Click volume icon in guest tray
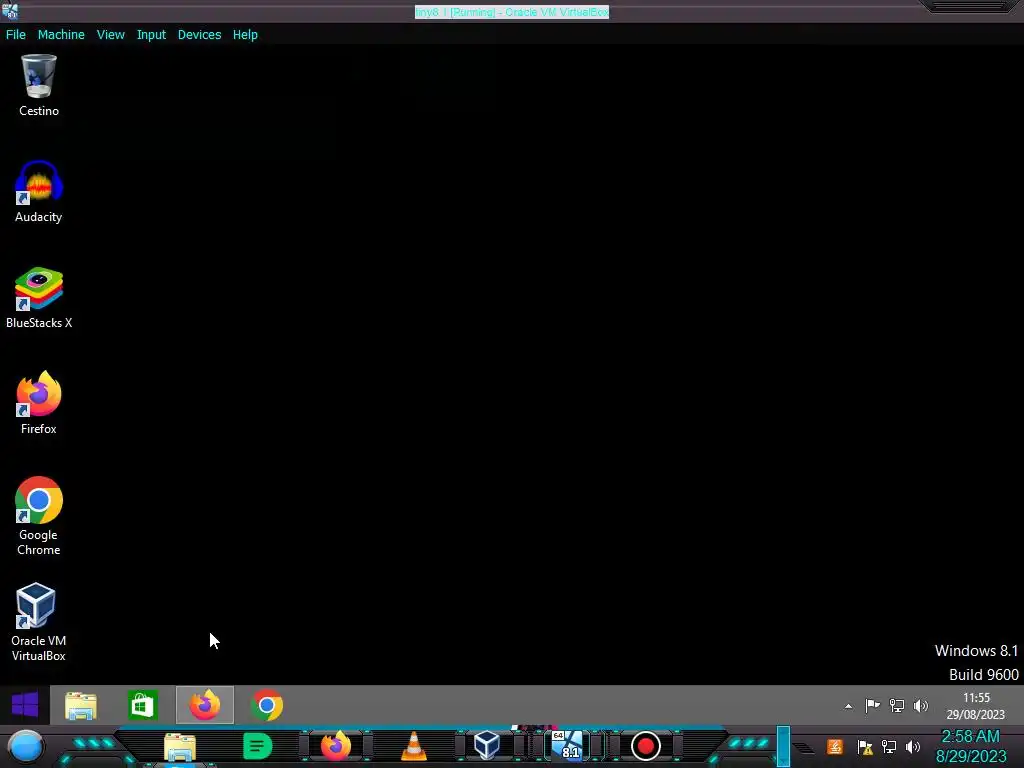Viewport: 1024px width, 768px height. (921, 705)
